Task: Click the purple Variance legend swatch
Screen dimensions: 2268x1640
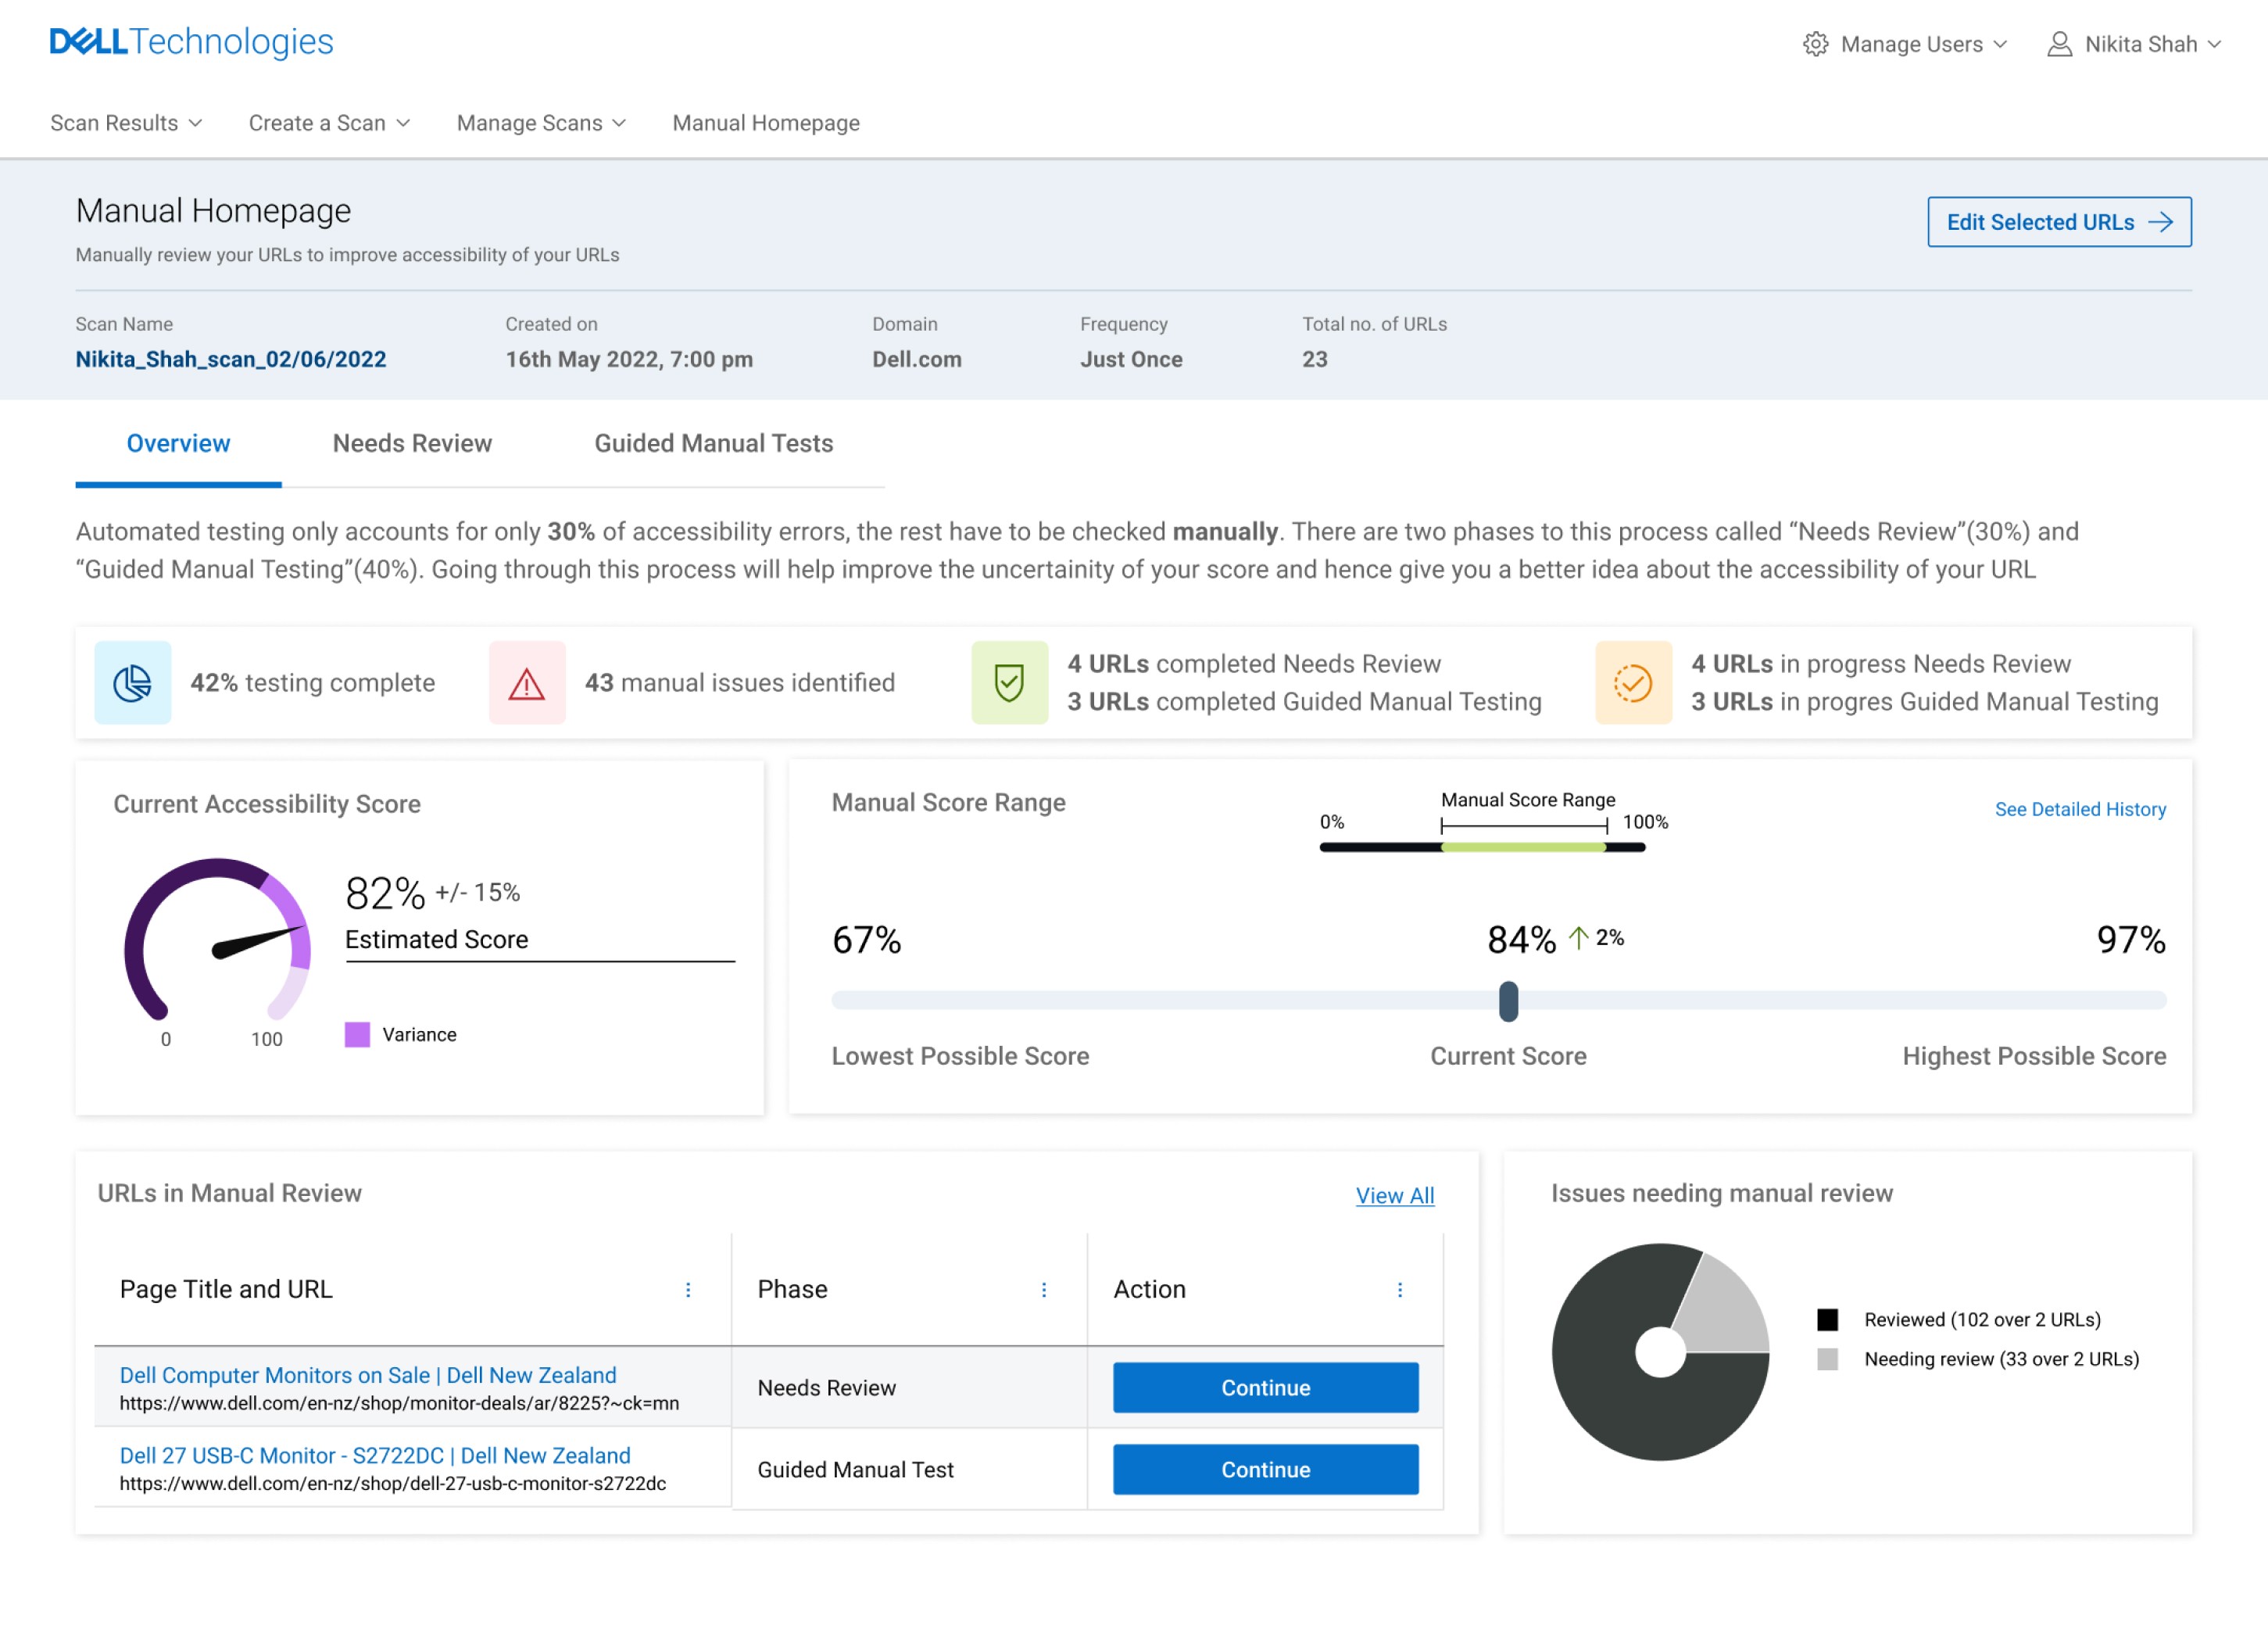Action: click(x=357, y=1035)
